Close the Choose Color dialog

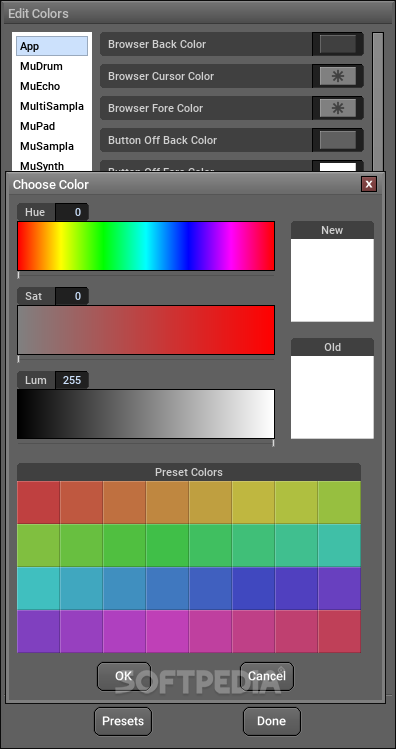coord(368,184)
